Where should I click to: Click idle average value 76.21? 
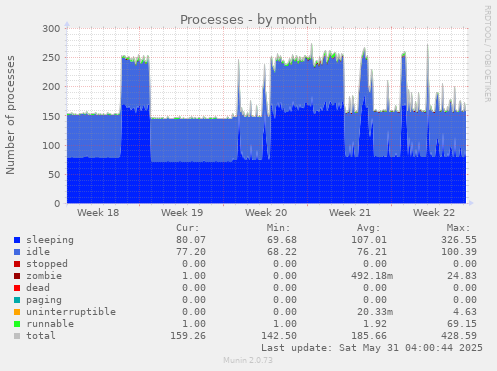point(372,252)
